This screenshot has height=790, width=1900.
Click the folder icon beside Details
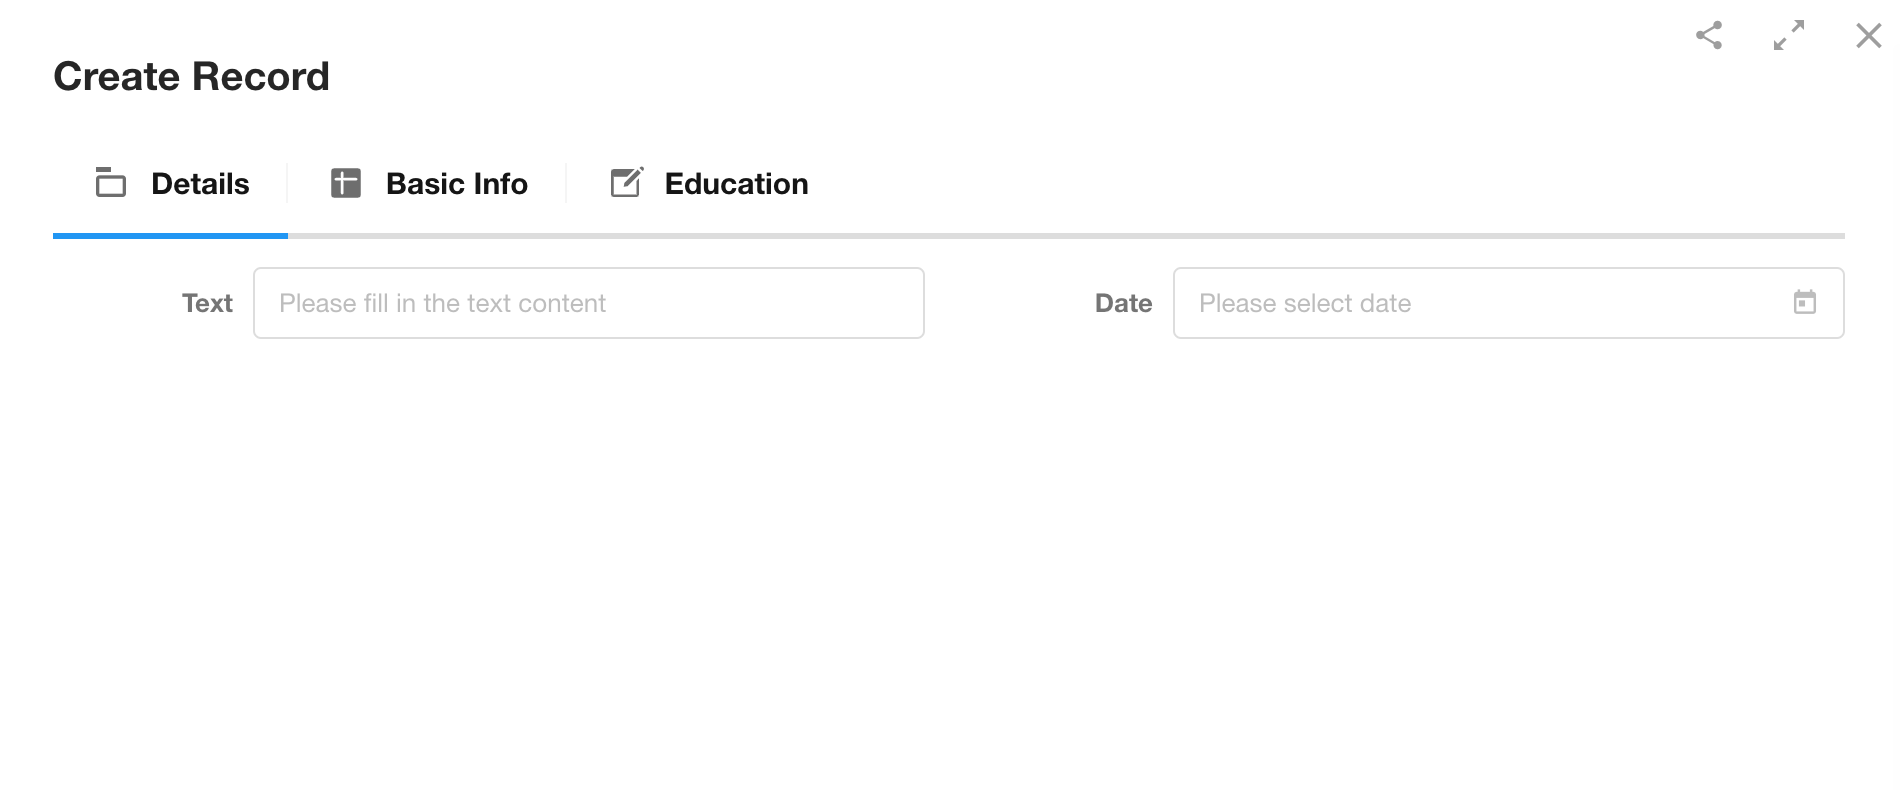[111, 183]
